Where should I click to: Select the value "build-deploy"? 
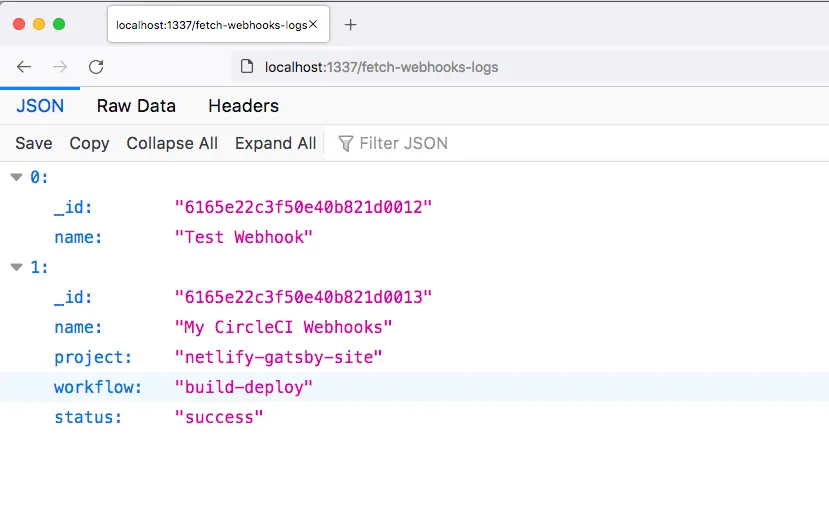click(x=244, y=388)
